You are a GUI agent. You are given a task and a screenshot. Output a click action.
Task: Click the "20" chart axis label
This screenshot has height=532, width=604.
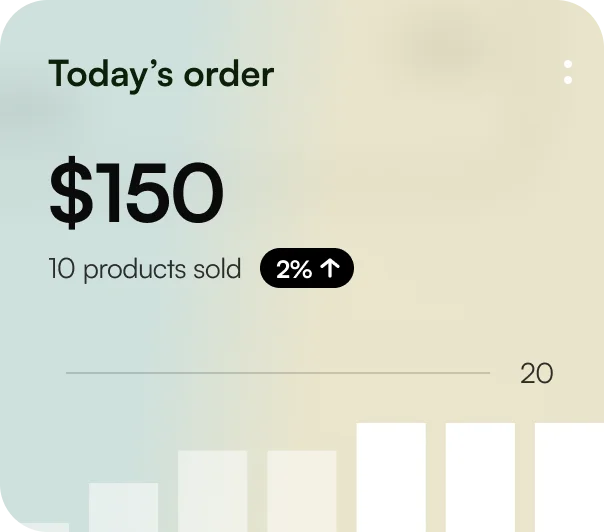537,374
